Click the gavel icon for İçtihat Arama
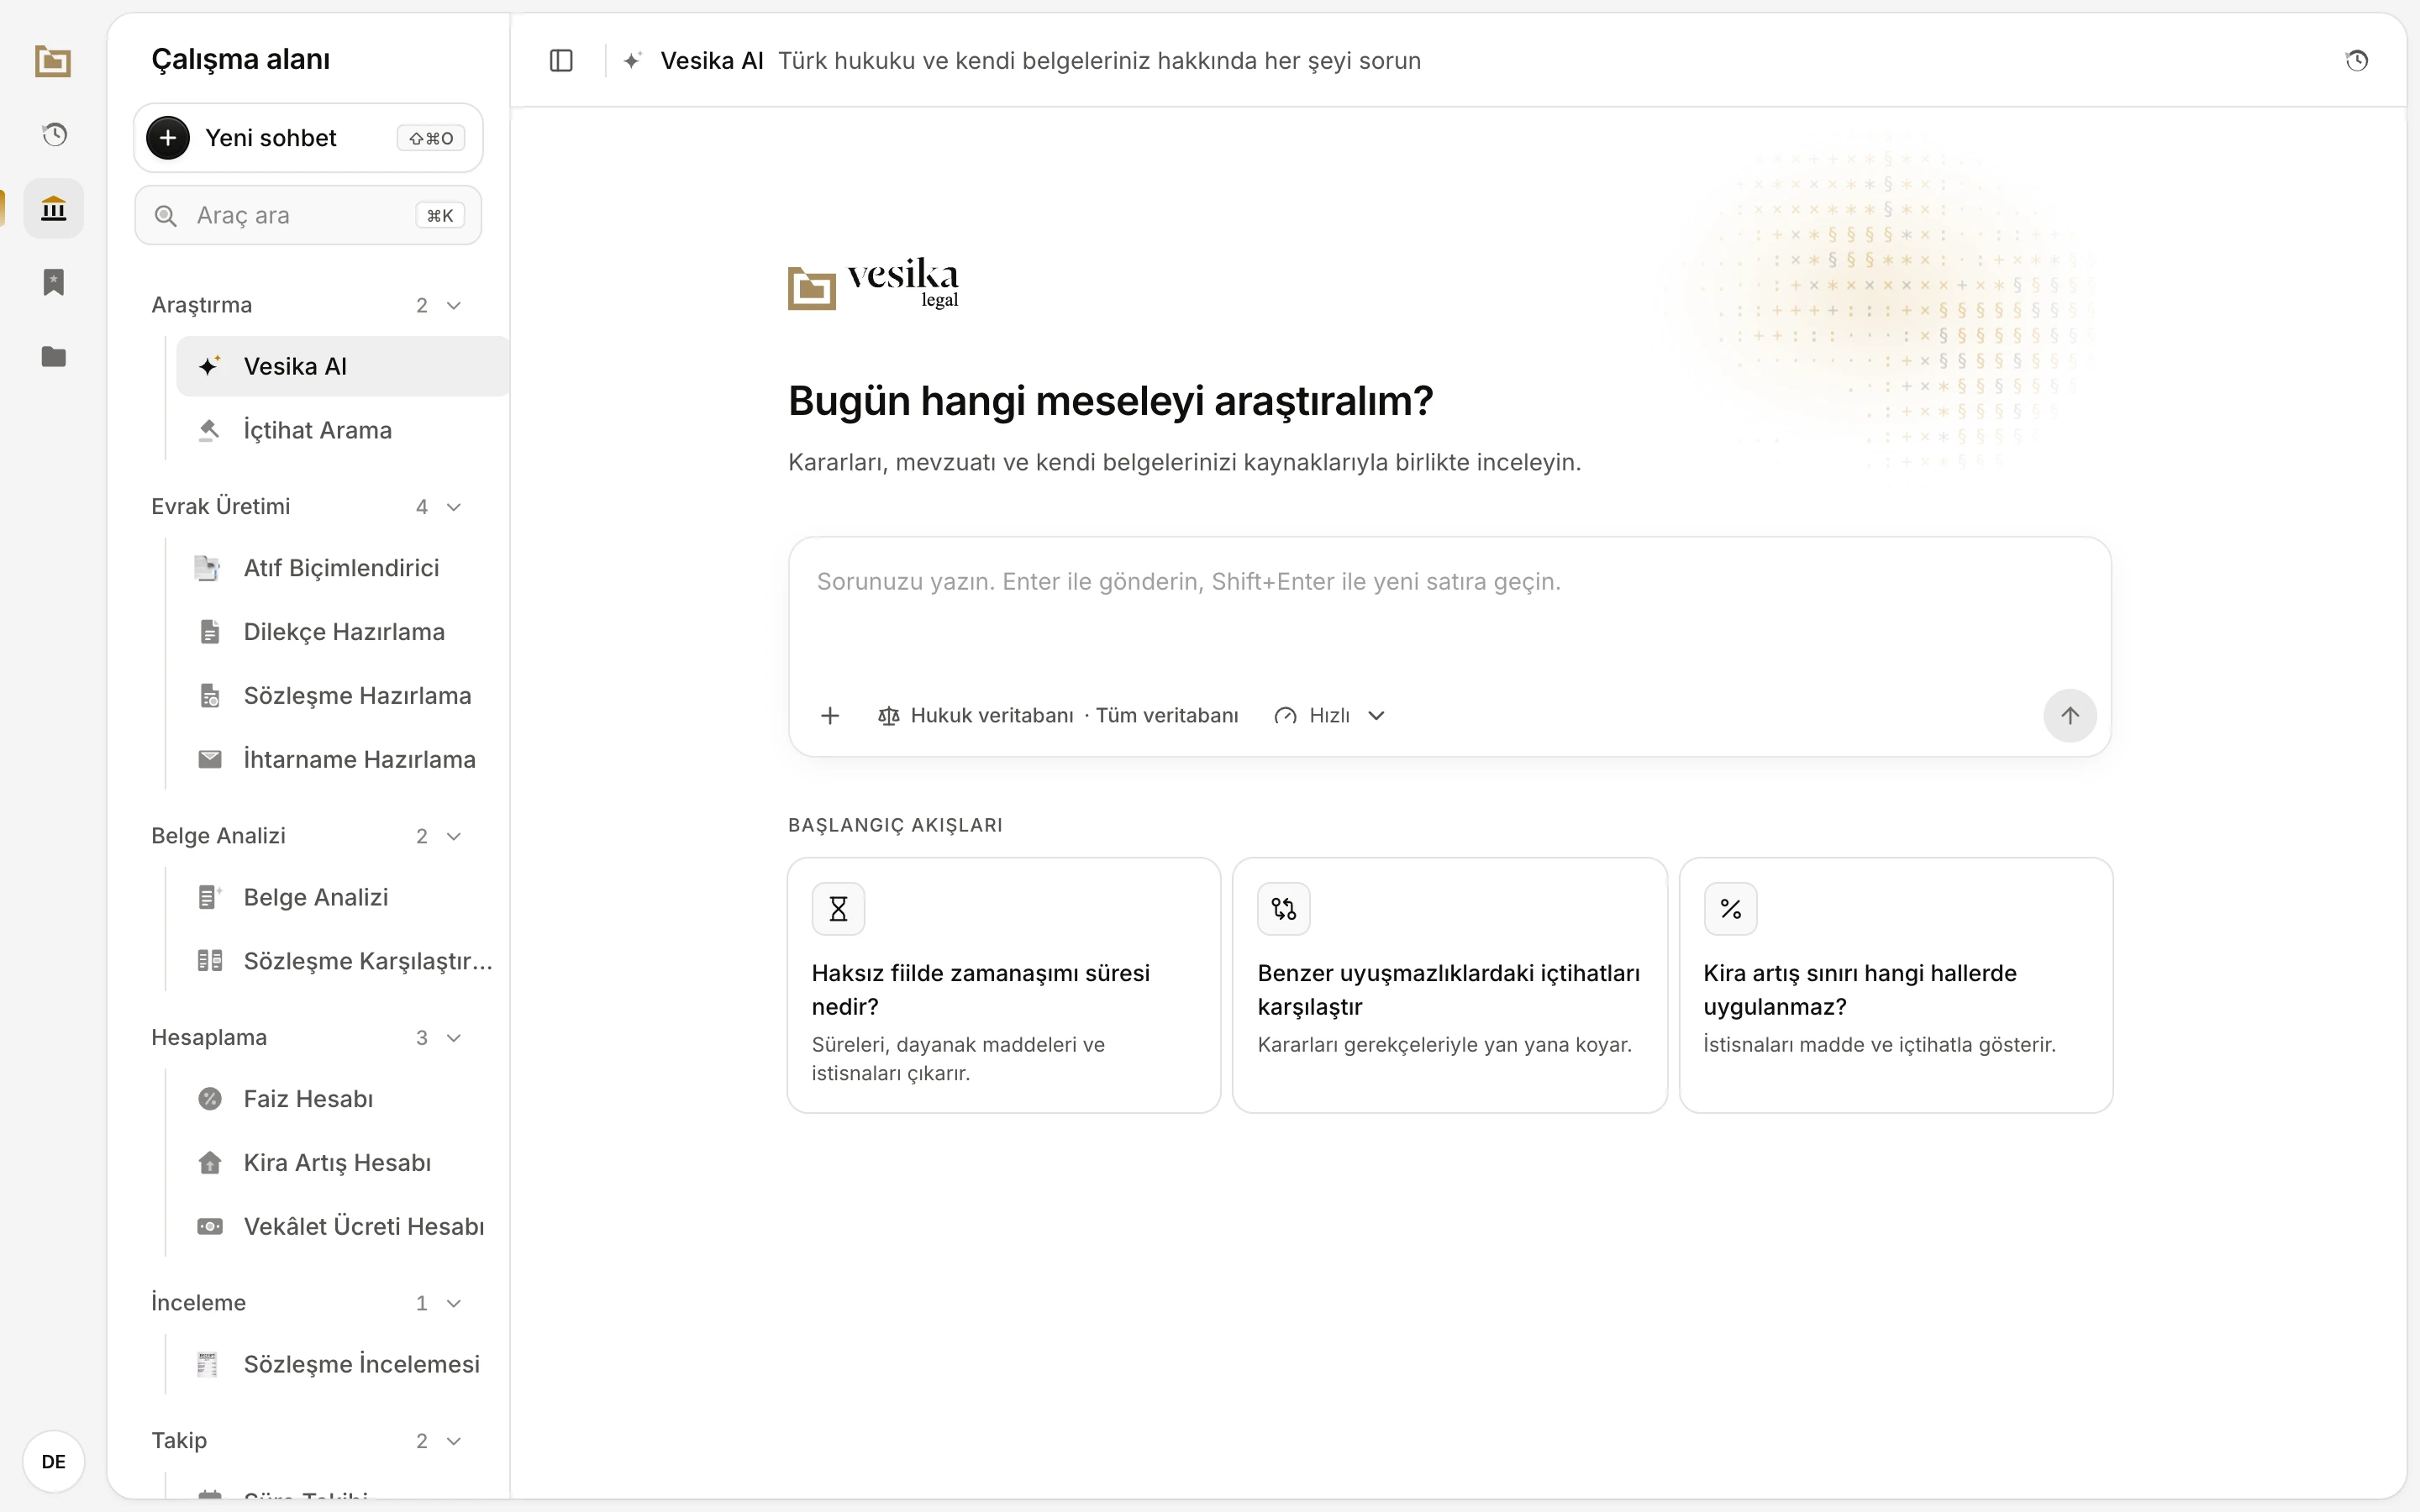 (x=209, y=430)
